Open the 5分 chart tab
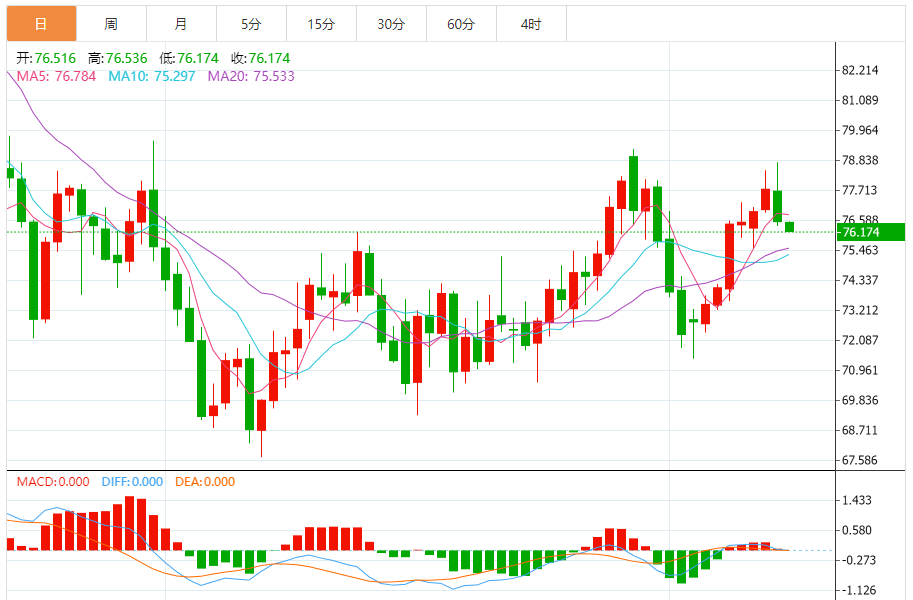This screenshot has width=913, height=600. [251, 24]
